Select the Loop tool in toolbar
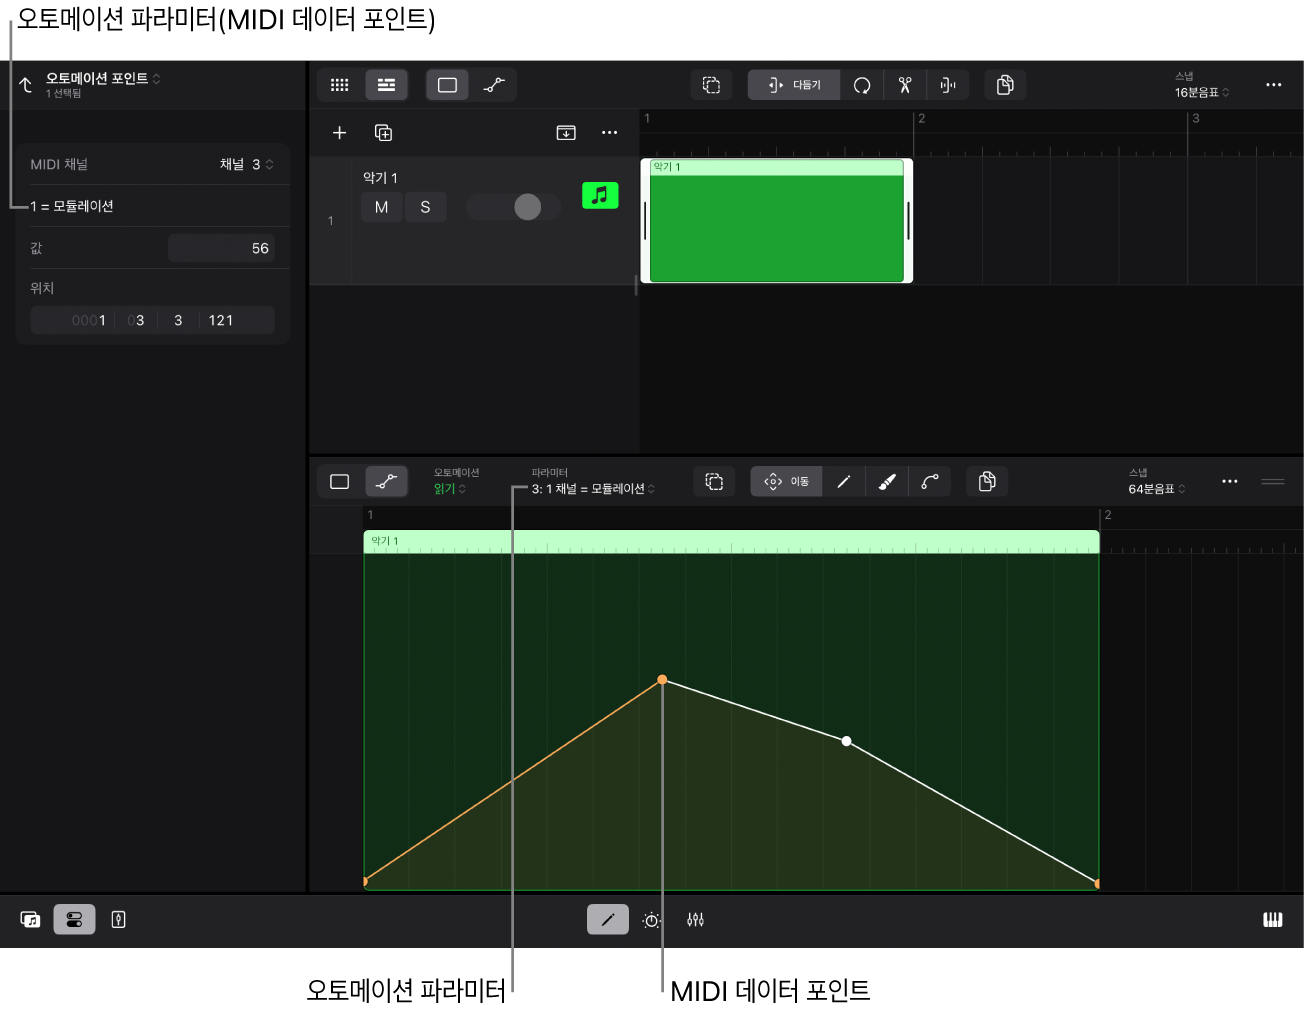Image resolution: width=1306 pixels, height=1011 pixels. tap(862, 85)
